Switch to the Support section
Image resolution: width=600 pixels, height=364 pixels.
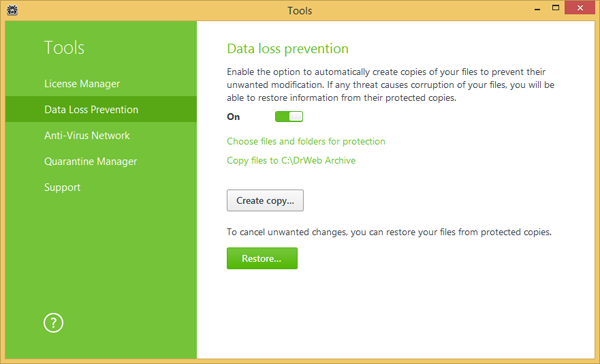click(x=62, y=187)
